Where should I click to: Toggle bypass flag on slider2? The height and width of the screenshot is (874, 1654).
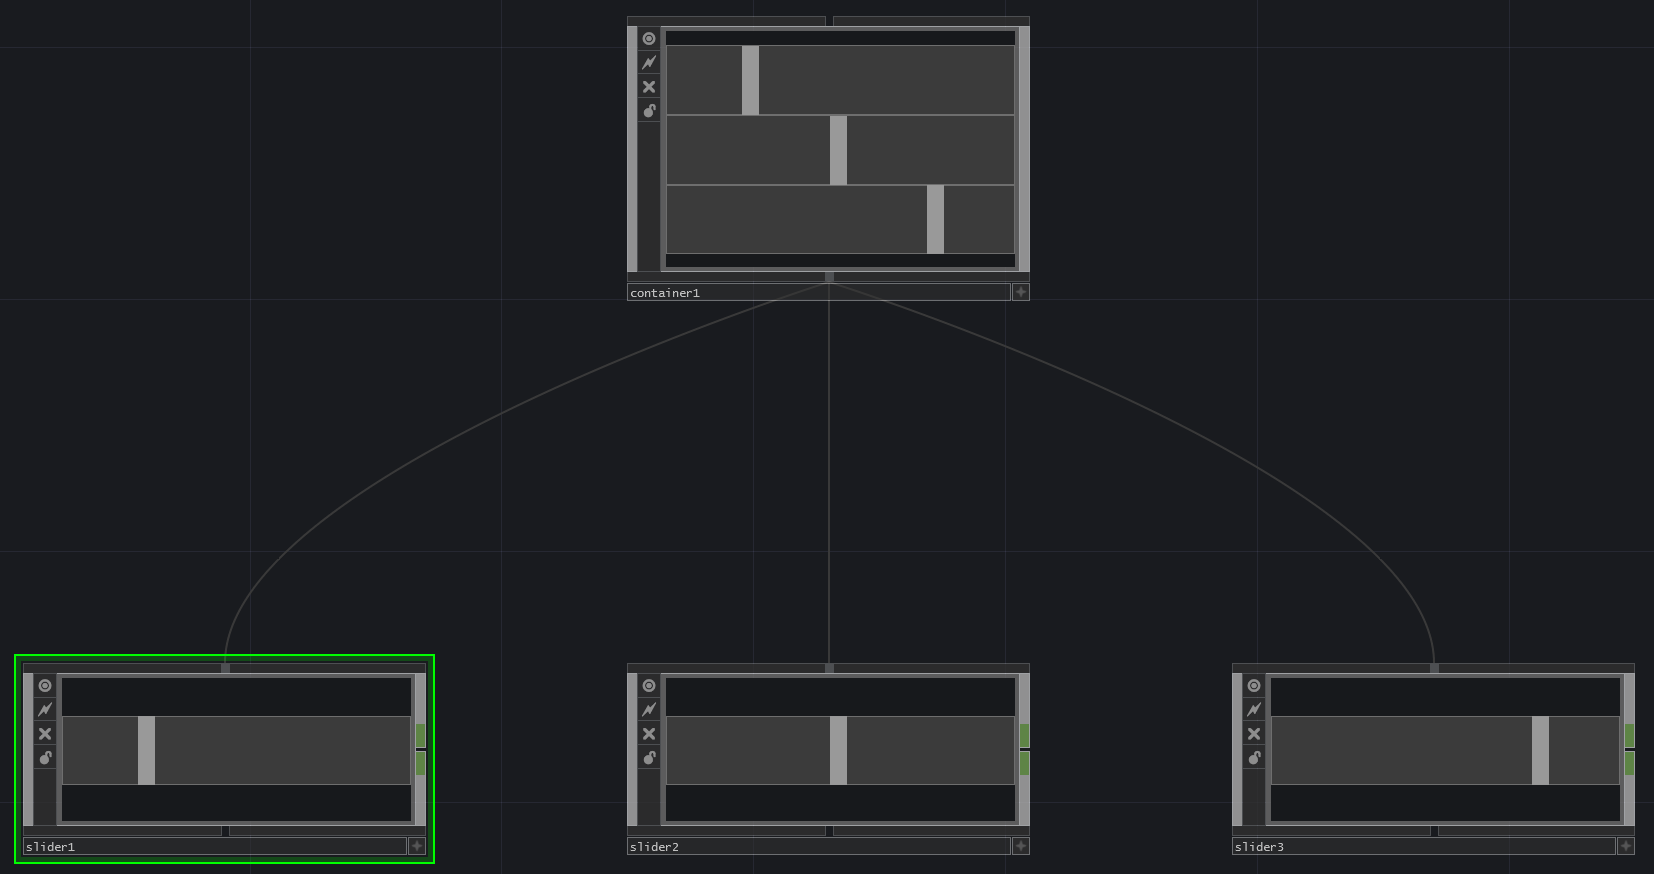point(649,734)
